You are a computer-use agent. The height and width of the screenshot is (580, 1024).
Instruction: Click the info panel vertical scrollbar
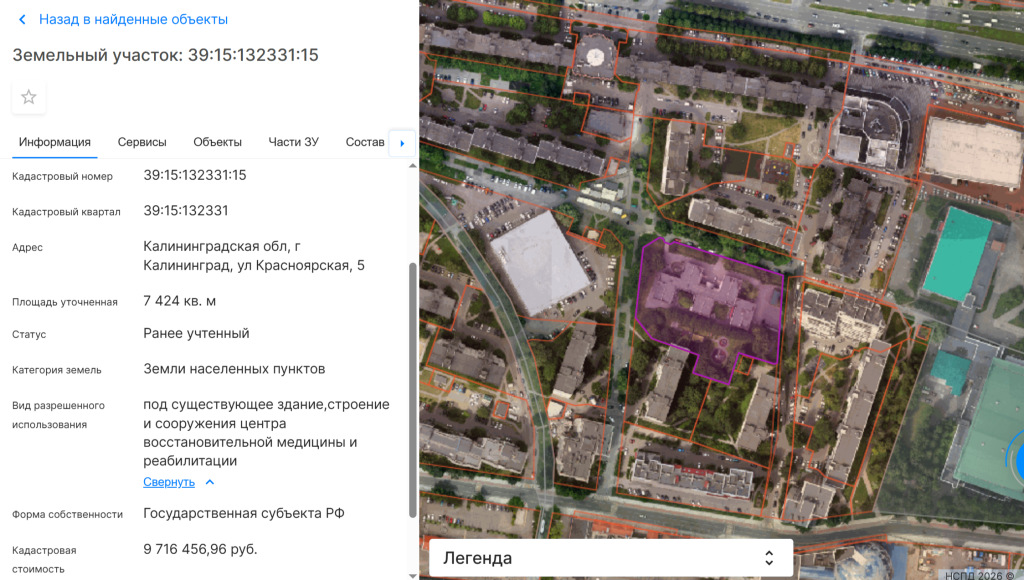coord(412,390)
